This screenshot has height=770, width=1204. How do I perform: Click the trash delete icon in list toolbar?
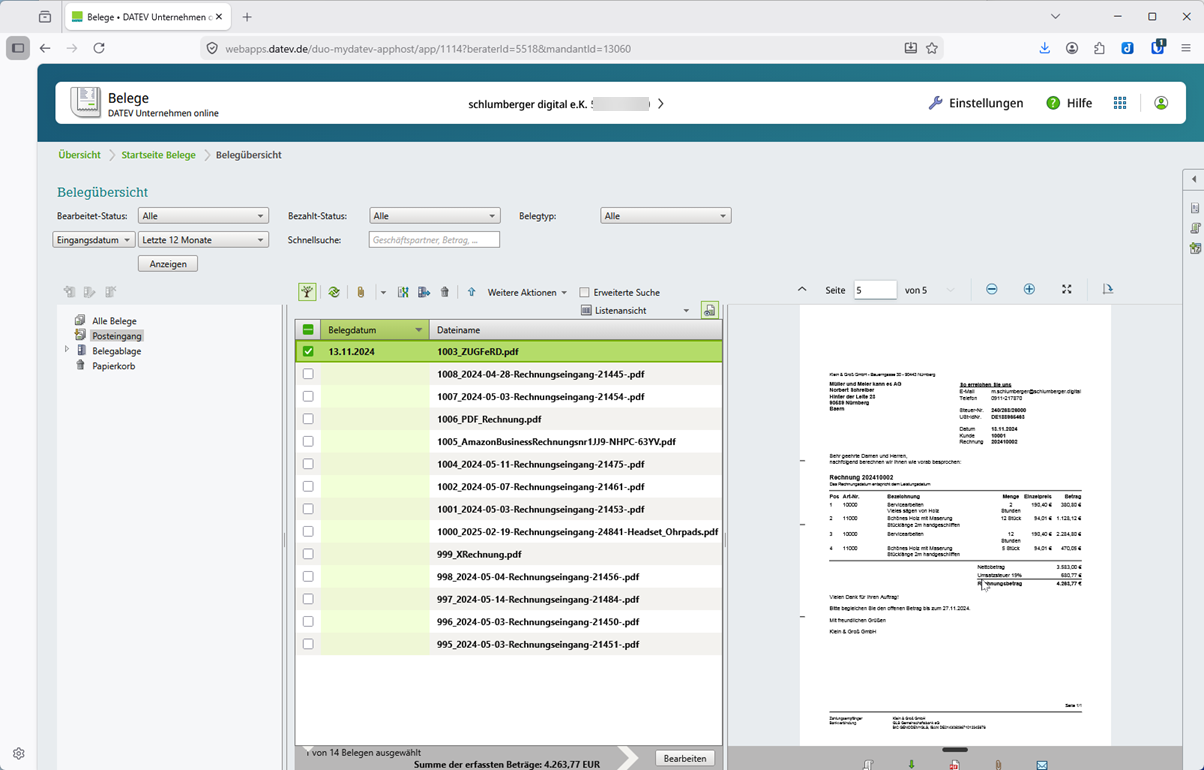click(x=445, y=292)
